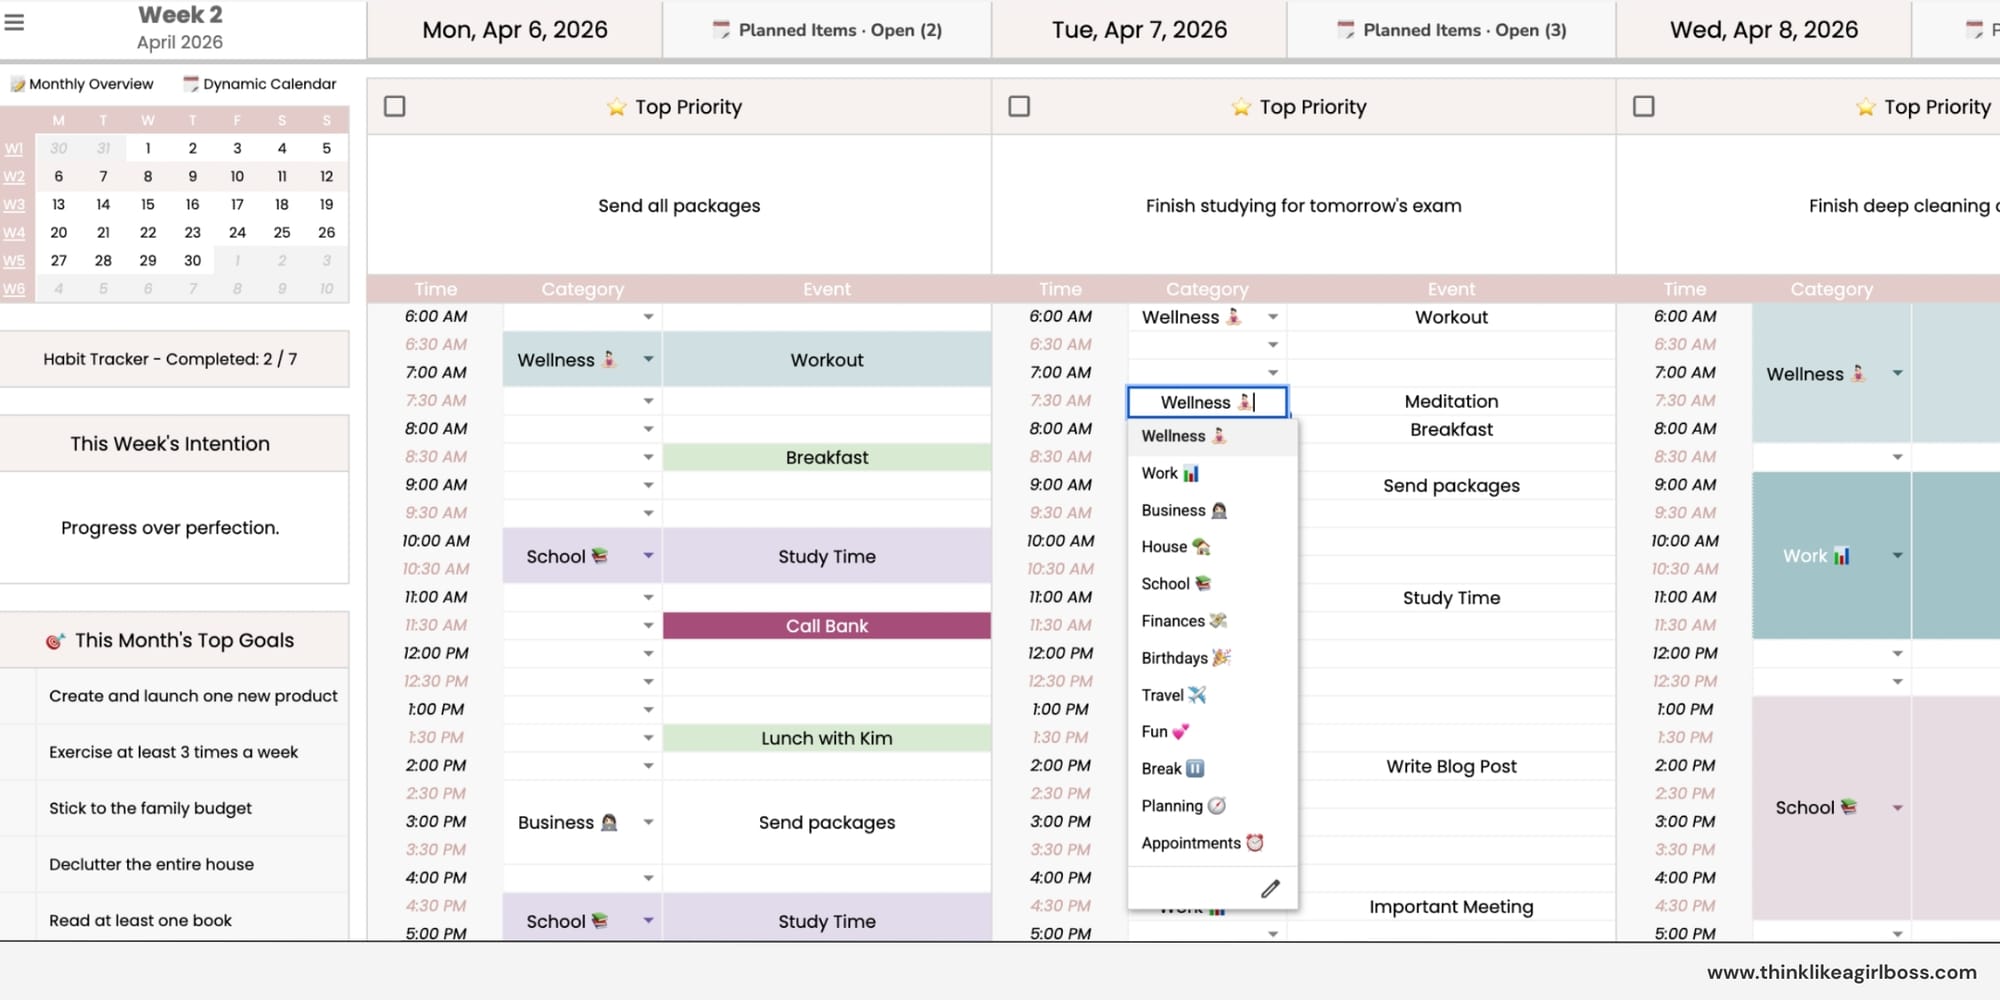This screenshot has height=1000, width=2000.
Task: Open Monday's Business category dropdown arrow
Action: 648,822
